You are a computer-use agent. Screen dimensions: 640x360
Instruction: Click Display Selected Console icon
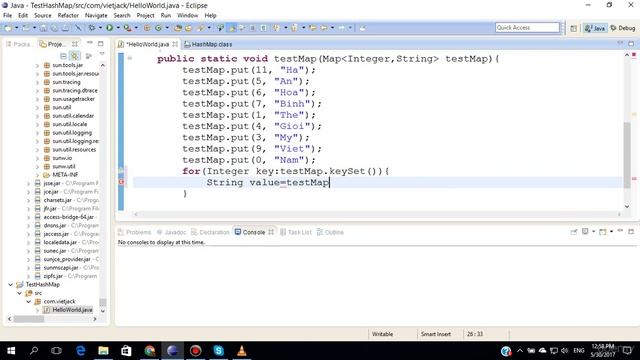pos(585,231)
